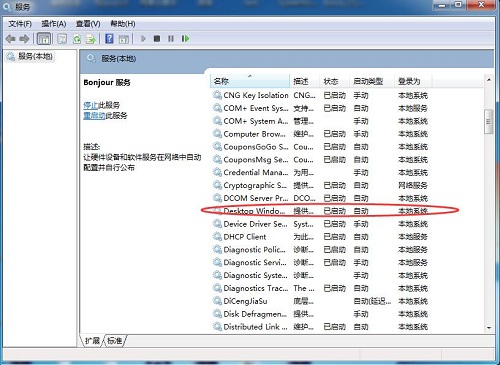The width and height of the screenshot is (500, 365).
Task: Toggle the show/hide console tree icon
Action: [x=44, y=39]
